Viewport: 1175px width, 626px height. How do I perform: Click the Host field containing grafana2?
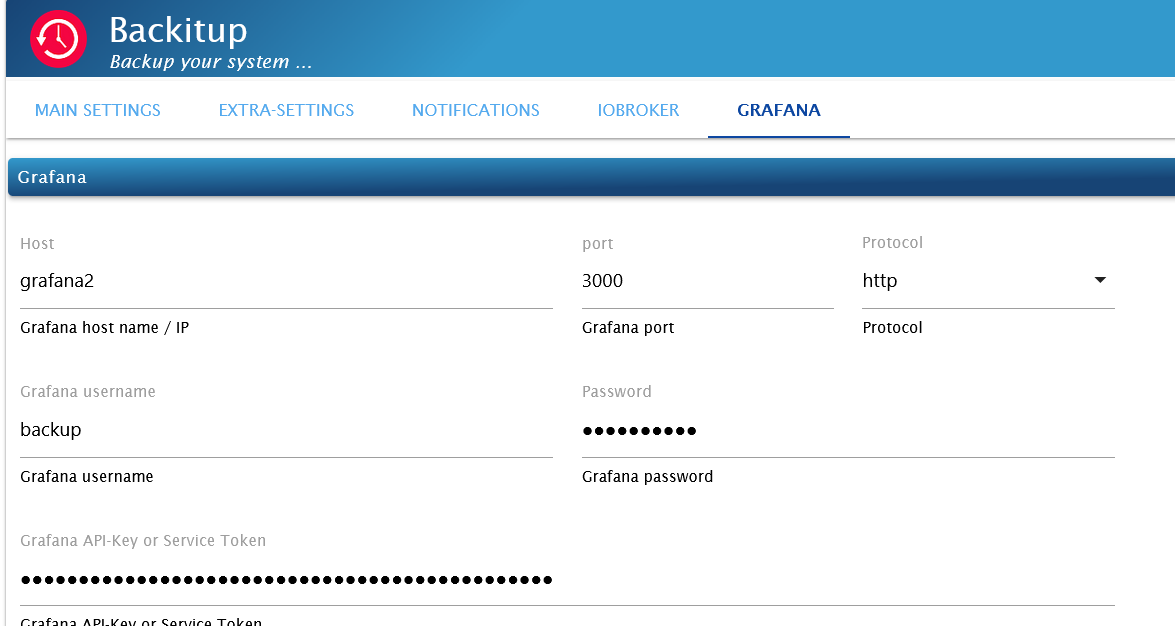(286, 281)
